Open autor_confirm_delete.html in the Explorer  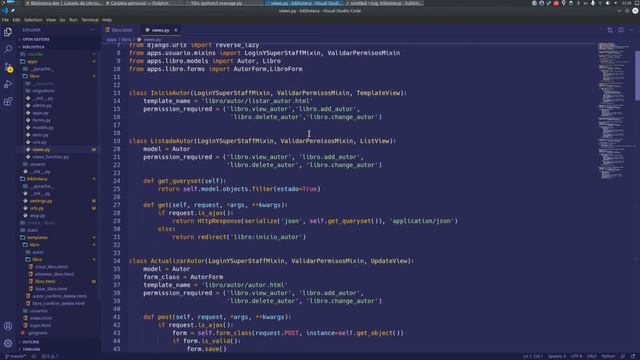(59, 296)
